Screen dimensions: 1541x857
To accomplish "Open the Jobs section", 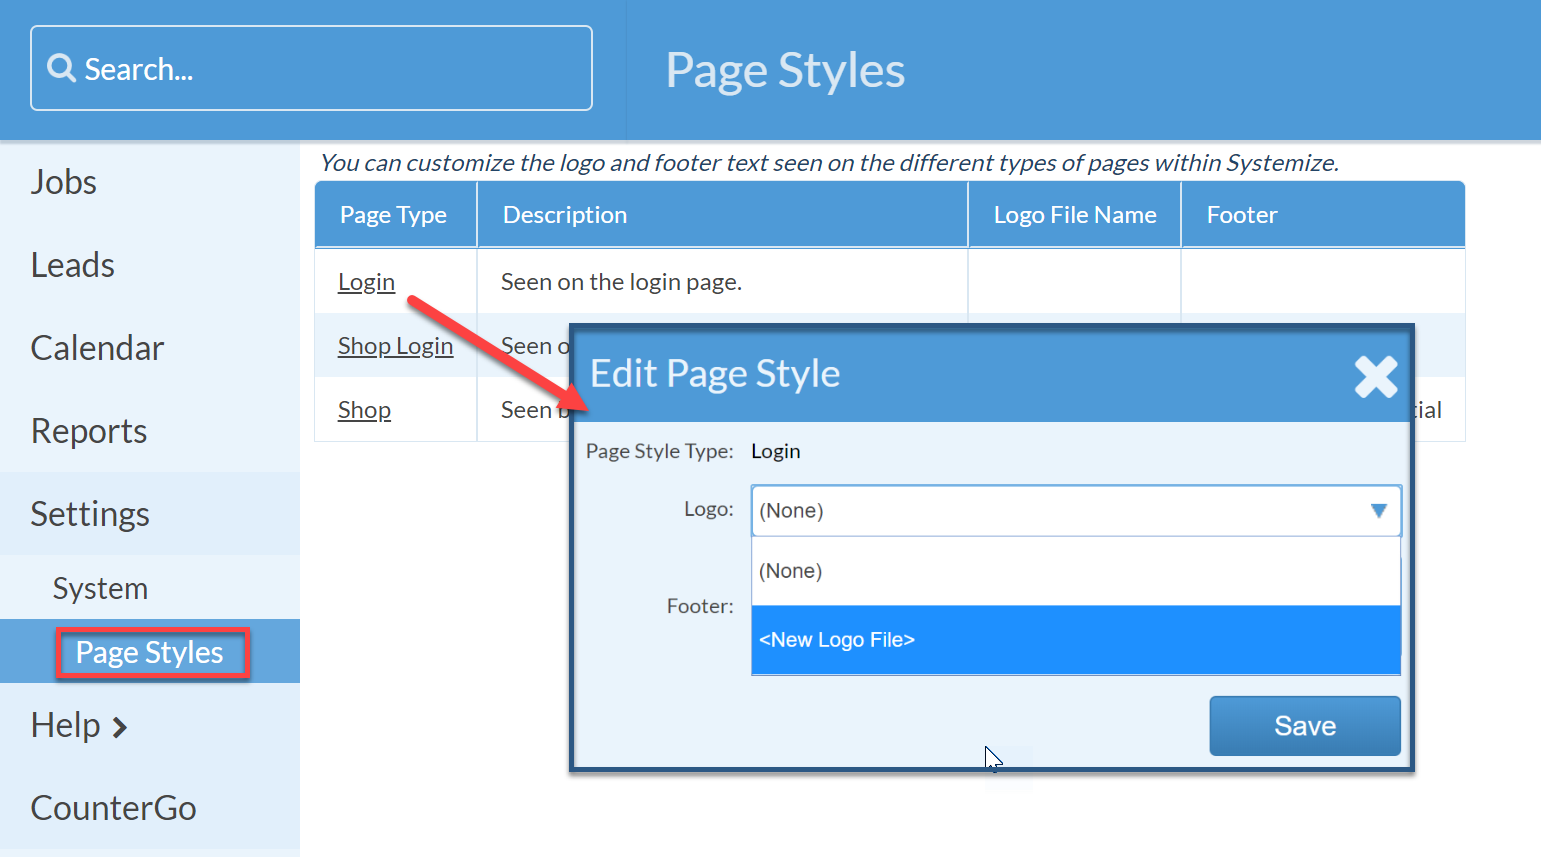I will coord(63,182).
